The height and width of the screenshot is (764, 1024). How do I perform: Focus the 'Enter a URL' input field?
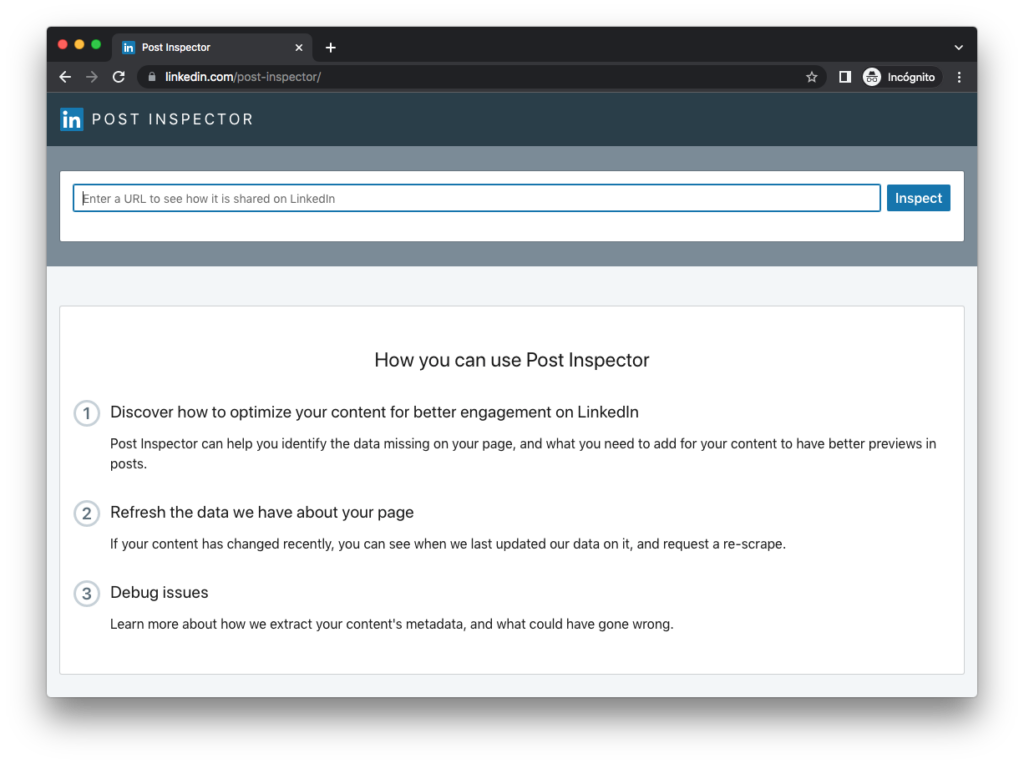(x=476, y=198)
